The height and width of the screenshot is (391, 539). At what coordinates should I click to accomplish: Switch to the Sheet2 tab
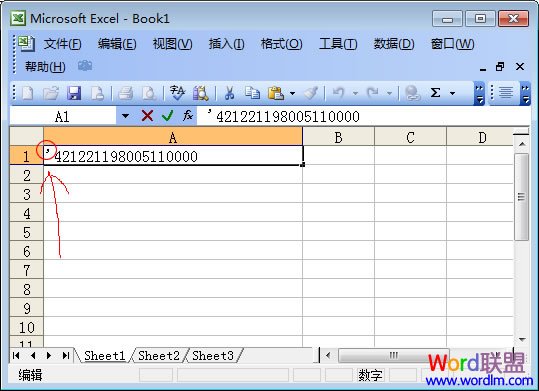point(158,356)
